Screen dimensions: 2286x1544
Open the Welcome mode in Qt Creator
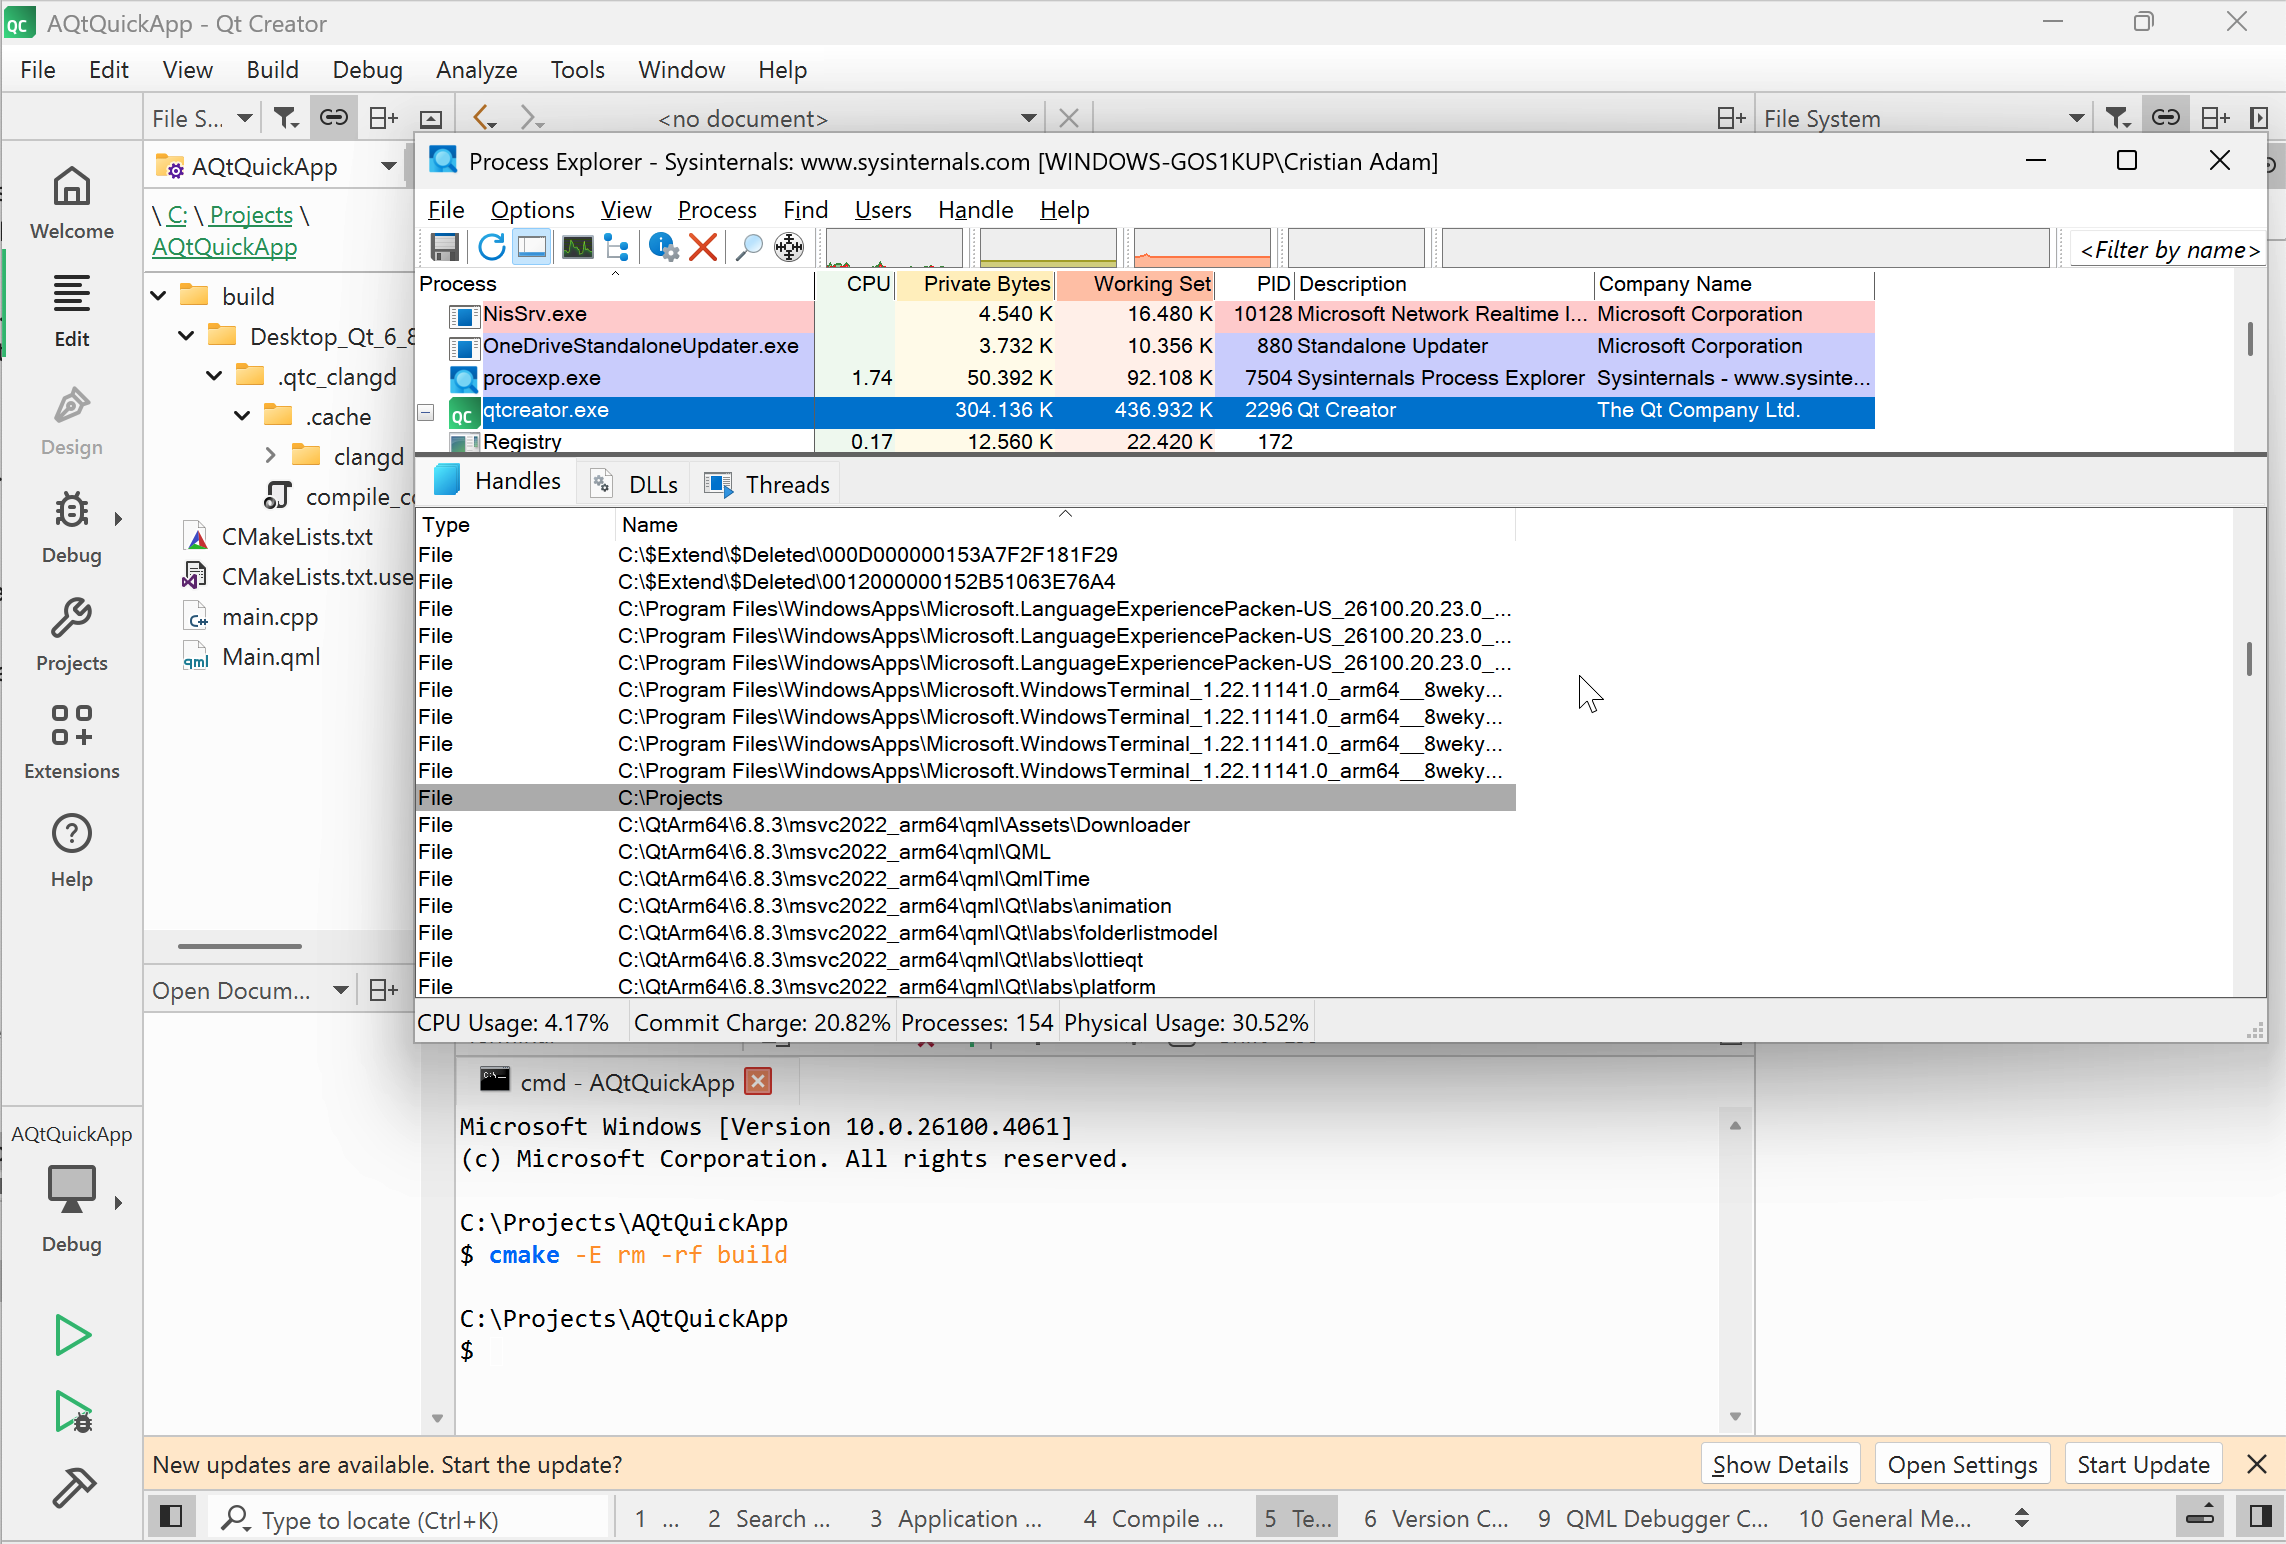72,203
